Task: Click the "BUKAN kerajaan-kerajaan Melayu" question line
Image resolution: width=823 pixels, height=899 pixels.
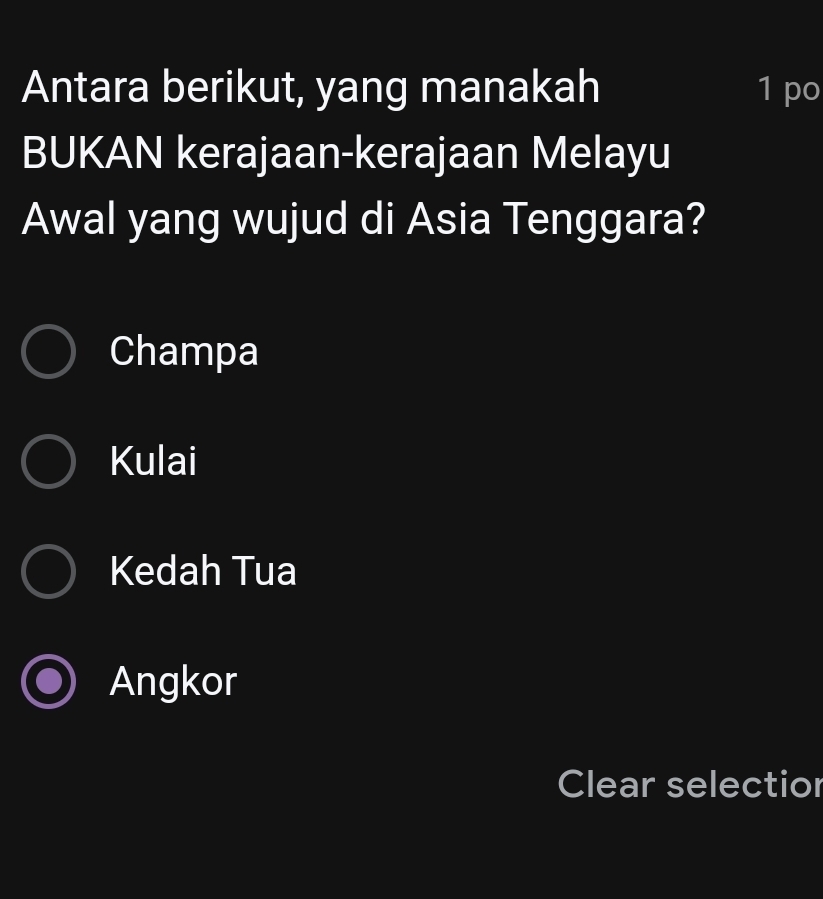Action: 346,154
